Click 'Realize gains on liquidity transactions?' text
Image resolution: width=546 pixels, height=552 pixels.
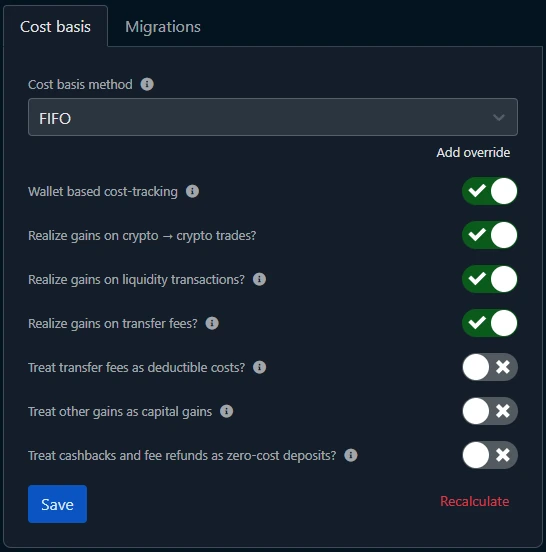click(x=136, y=280)
